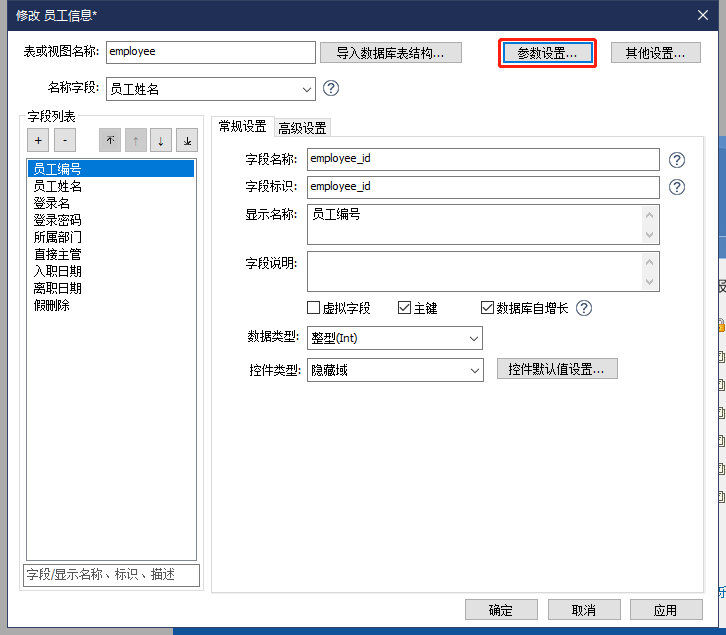726x635 pixels.
Task: Add a new field with the plus button
Action: pos(38,140)
